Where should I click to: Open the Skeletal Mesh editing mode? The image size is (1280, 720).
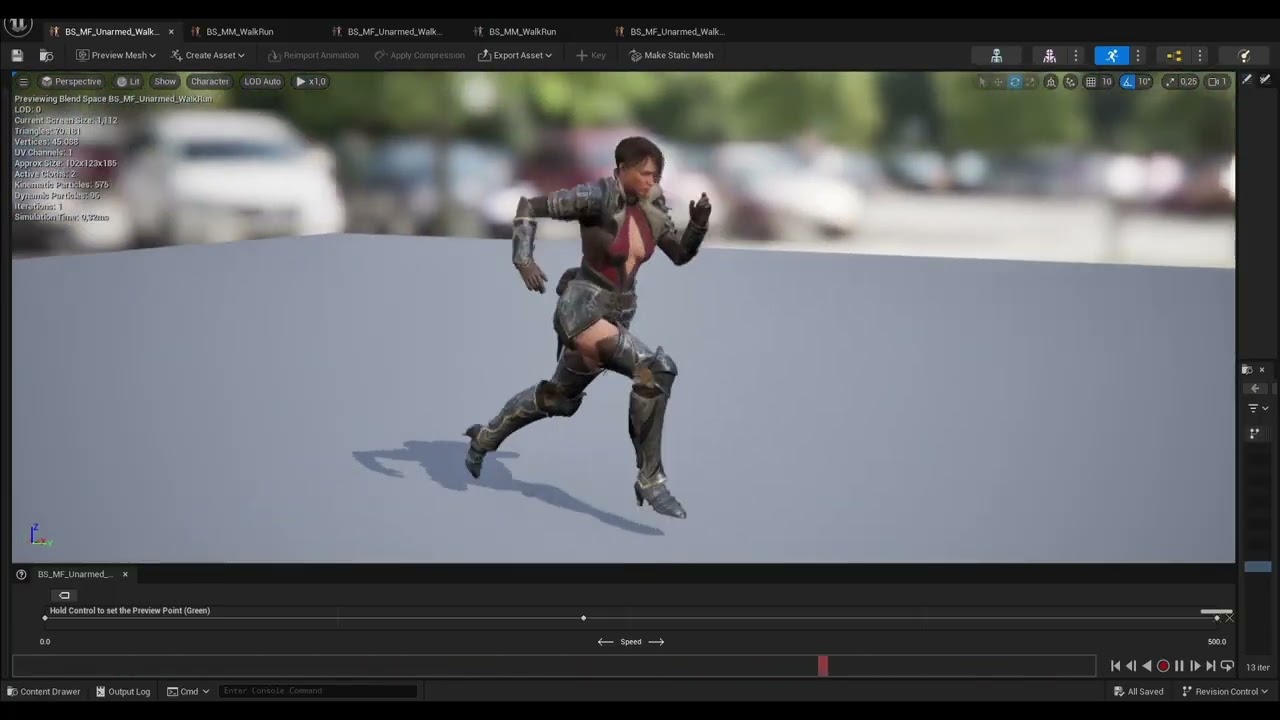pos(1049,56)
